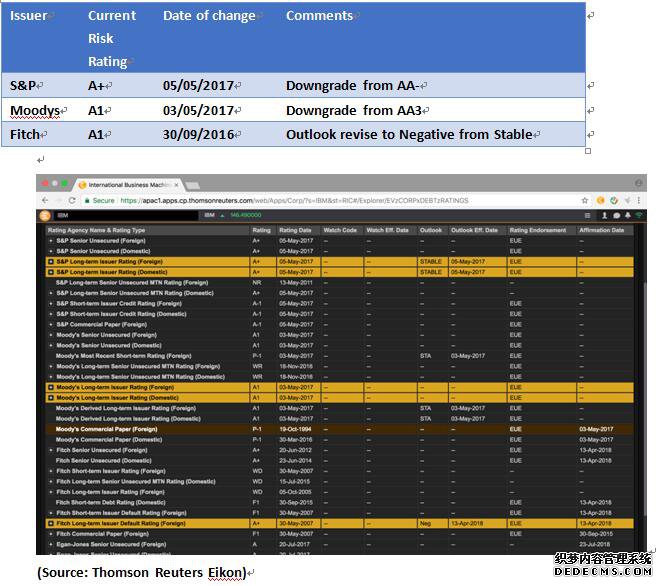Close the International Business Machines tab
This screenshot has width=663, height=586.
point(176,185)
